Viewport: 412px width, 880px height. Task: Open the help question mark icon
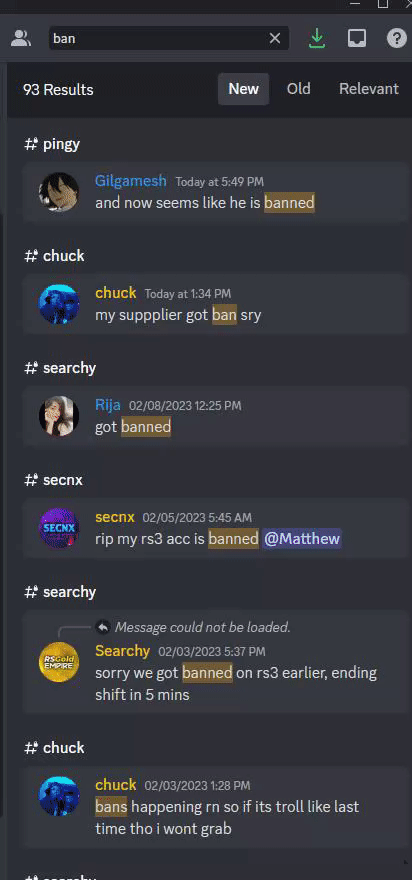[x=396, y=38]
